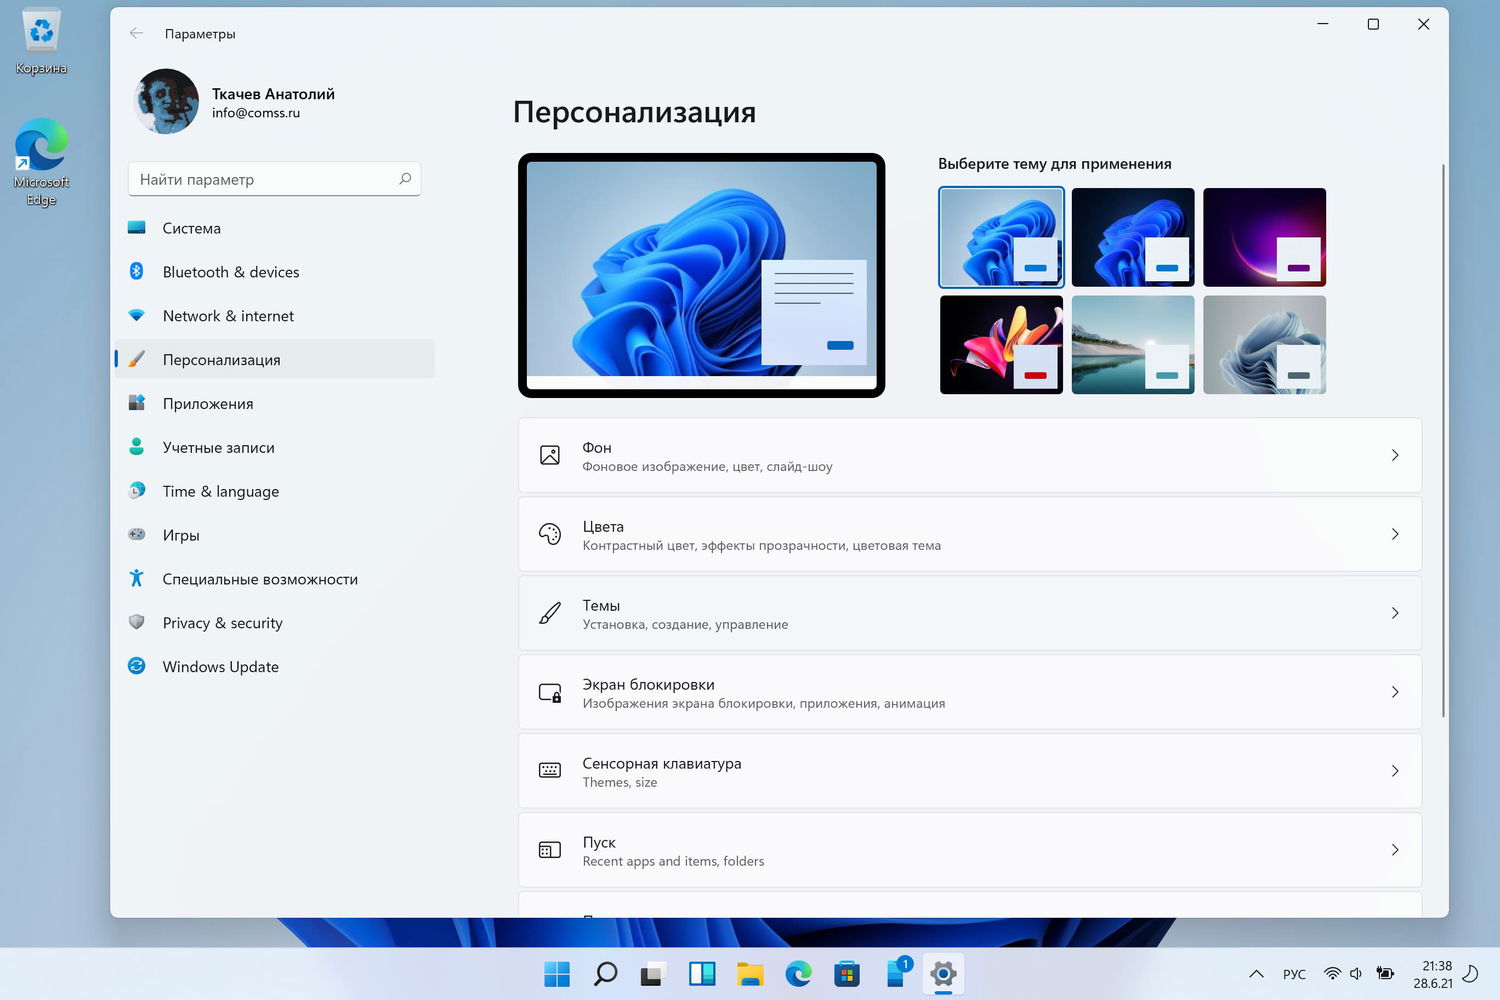Screen dimensions: 1500x1000
Task: Click the Windows Update sync icon
Action: (x=137, y=666)
